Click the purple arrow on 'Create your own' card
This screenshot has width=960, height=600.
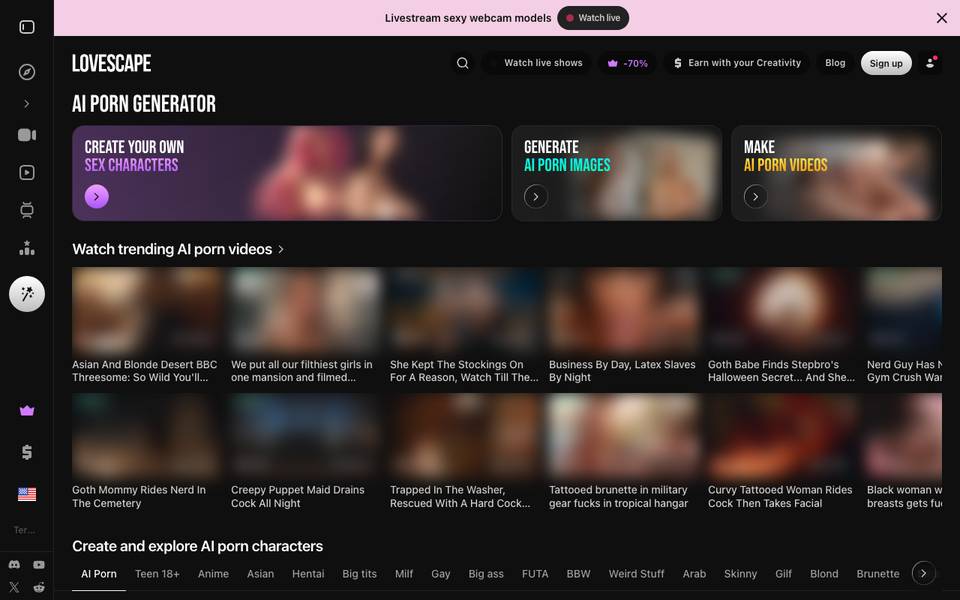97,197
